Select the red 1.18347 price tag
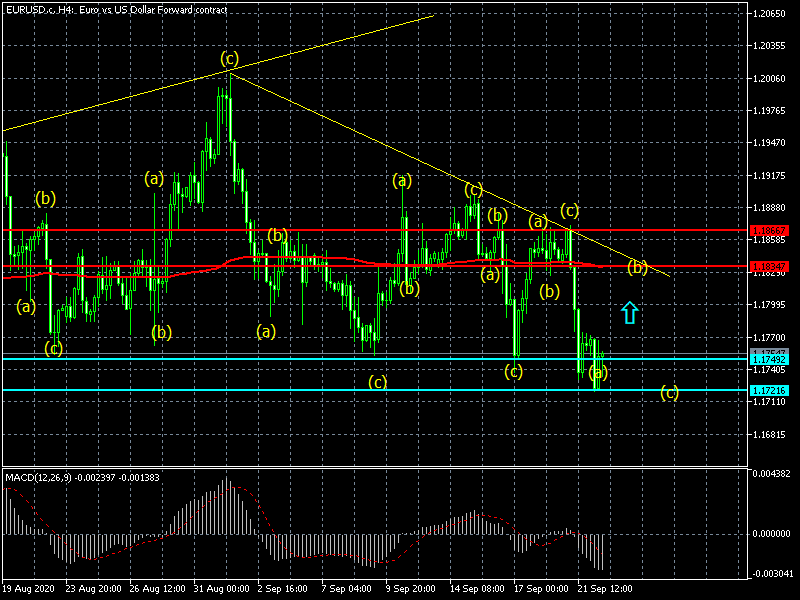The image size is (800, 600). pyautogui.click(x=768, y=266)
